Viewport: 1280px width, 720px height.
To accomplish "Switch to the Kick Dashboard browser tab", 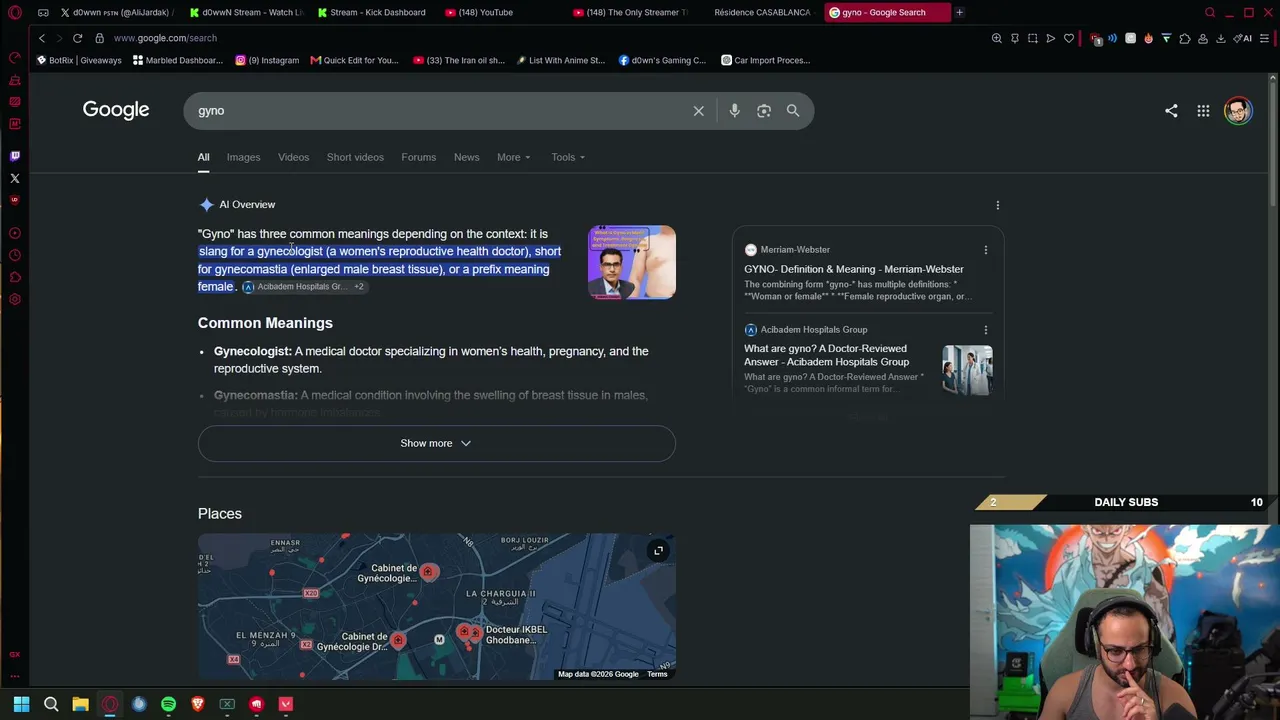I will tap(370, 12).
